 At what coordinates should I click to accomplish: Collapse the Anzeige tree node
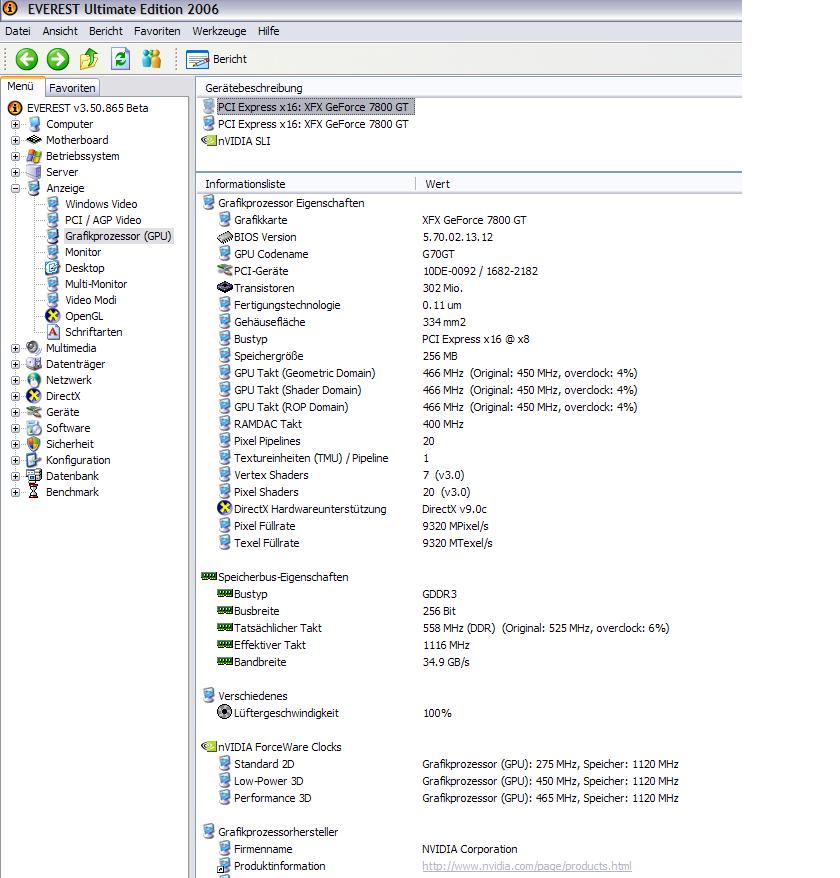point(16,188)
